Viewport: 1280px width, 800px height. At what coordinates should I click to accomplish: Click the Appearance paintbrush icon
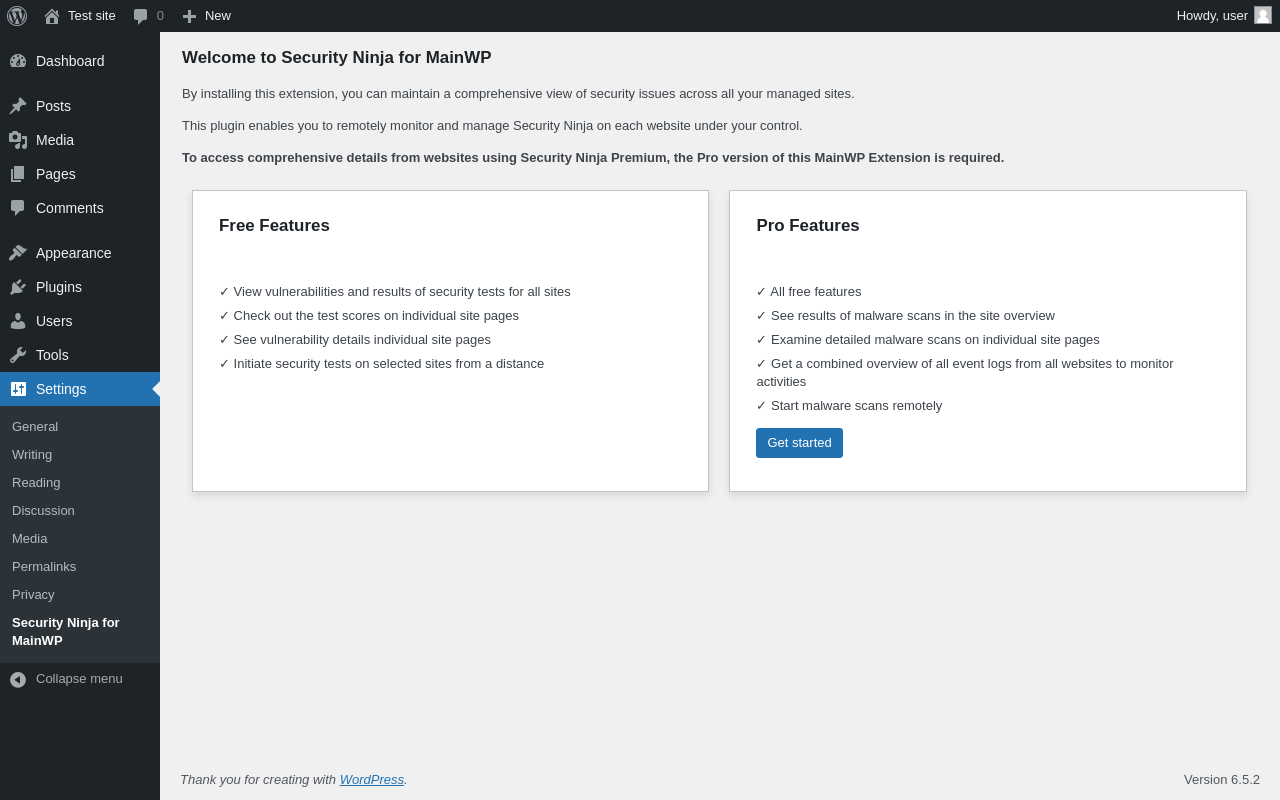pos(18,253)
